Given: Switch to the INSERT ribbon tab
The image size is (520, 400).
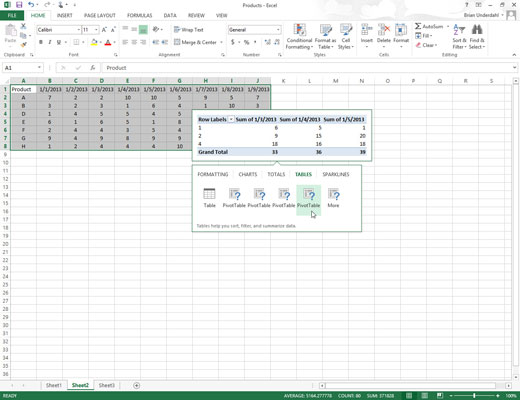Looking at the screenshot, I should point(64,15).
